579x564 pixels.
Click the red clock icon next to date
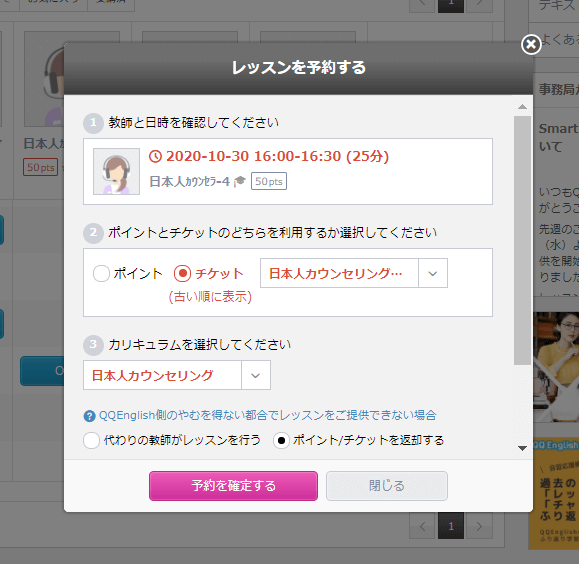155,156
